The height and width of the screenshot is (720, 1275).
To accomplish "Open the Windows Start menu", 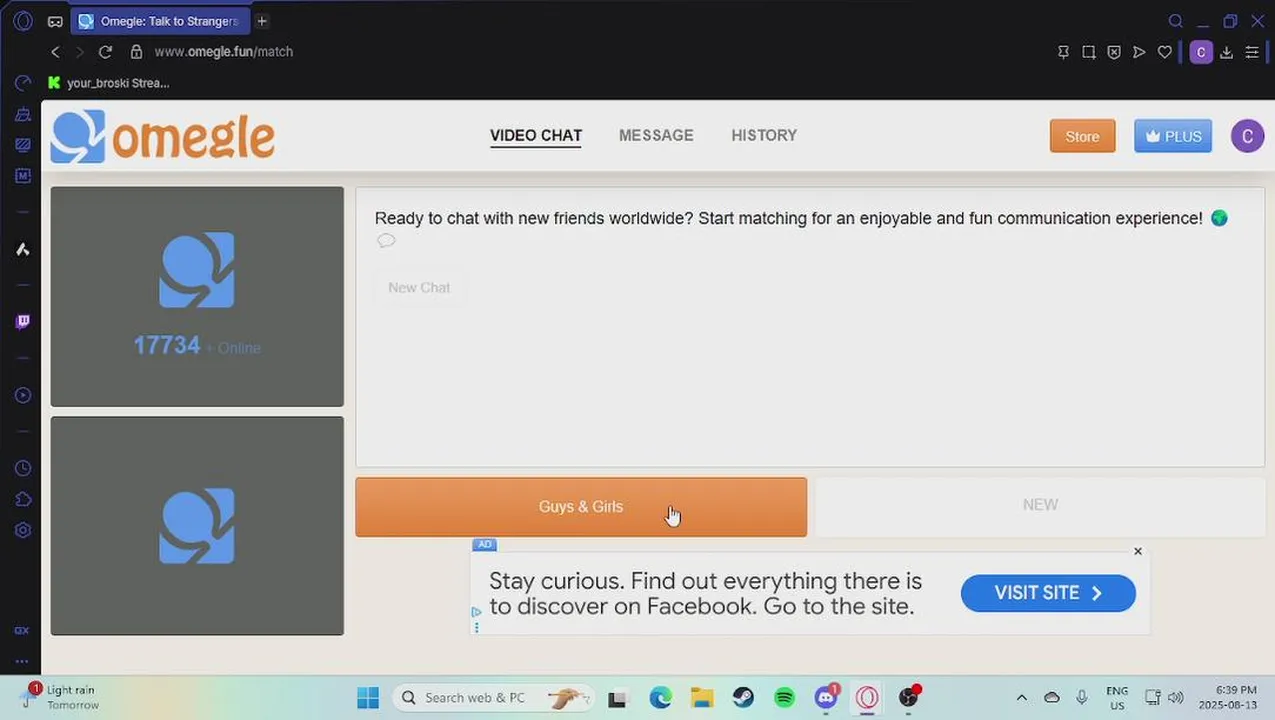I will 368,697.
